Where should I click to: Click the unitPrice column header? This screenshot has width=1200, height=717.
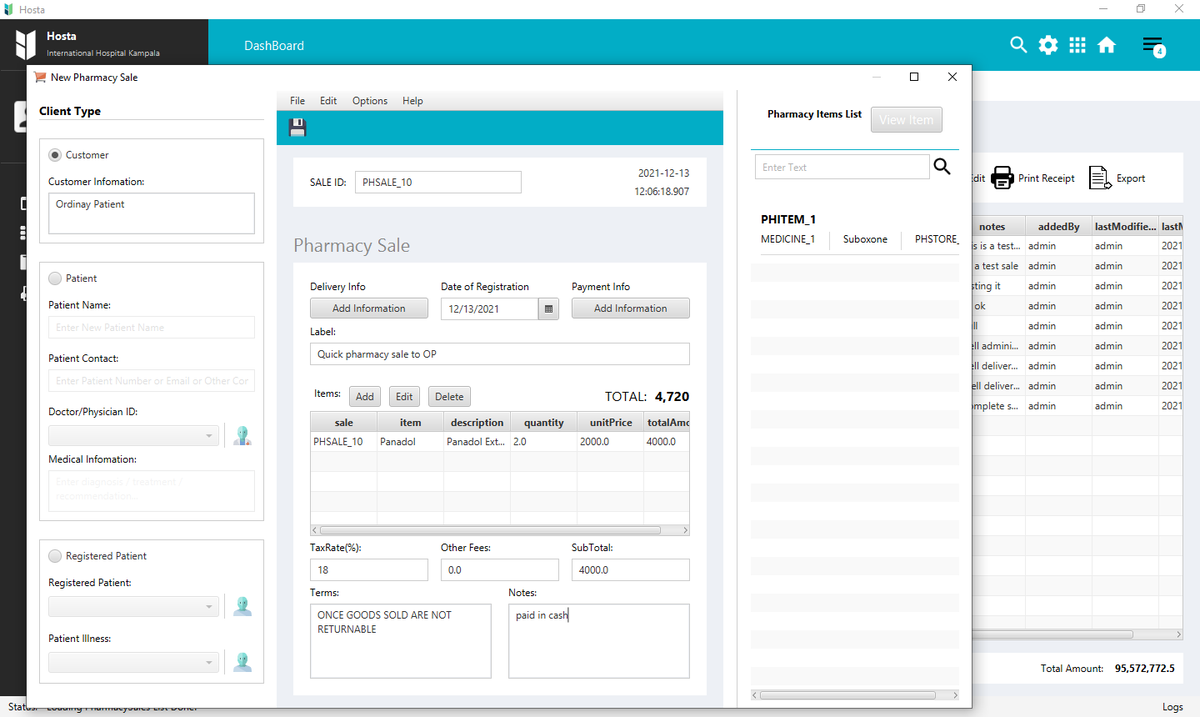coord(610,422)
